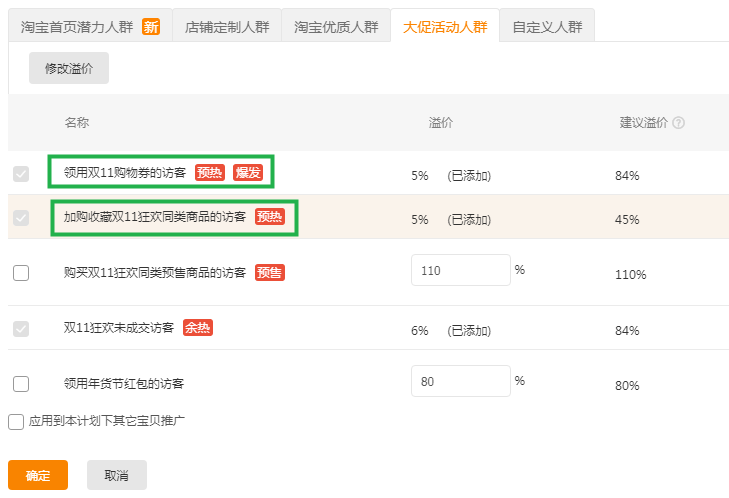Click the row name 双11狂欢未成交访客
Image resolution: width=729 pixels, height=498 pixels.
119,328
